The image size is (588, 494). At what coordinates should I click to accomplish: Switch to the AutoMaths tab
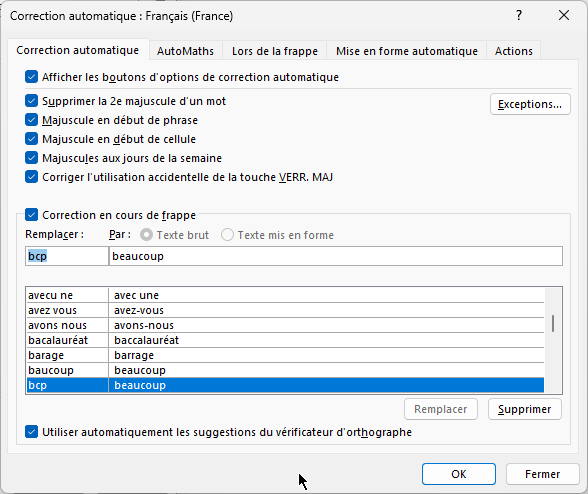pyautogui.click(x=185, y=51)
